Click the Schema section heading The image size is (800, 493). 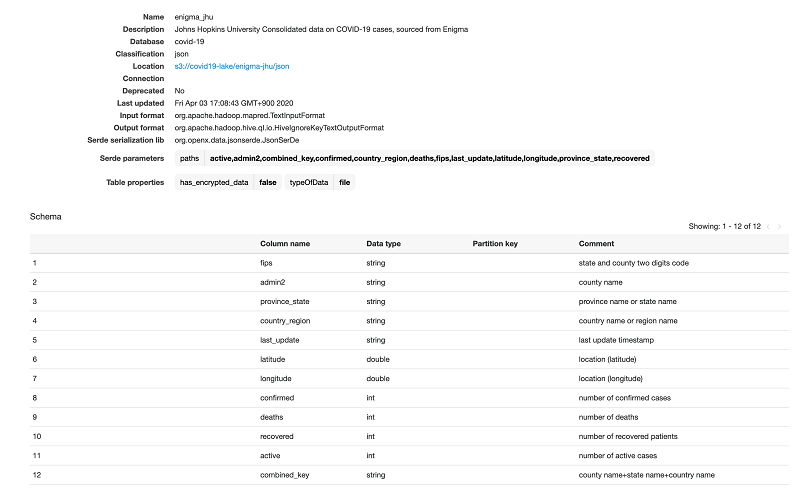pyautogui.click(x=45, y=216)
